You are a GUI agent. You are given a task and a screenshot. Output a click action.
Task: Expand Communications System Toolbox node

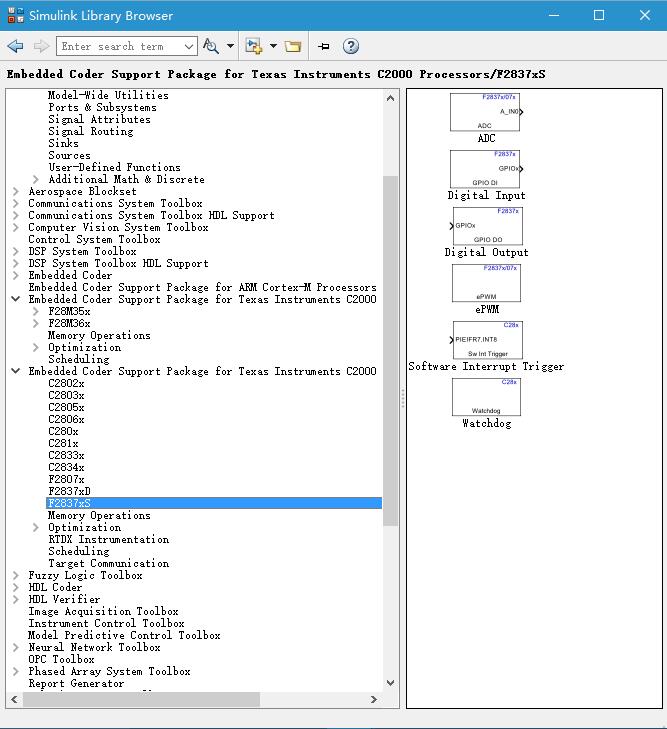pyautogui.click(x=16, y=203)
